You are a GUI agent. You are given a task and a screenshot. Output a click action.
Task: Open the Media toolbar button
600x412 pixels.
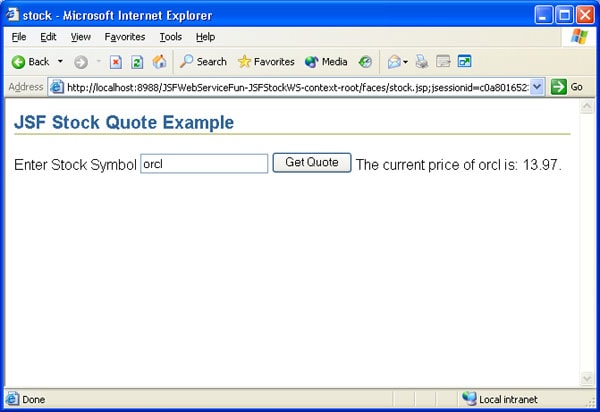[326, 62]
